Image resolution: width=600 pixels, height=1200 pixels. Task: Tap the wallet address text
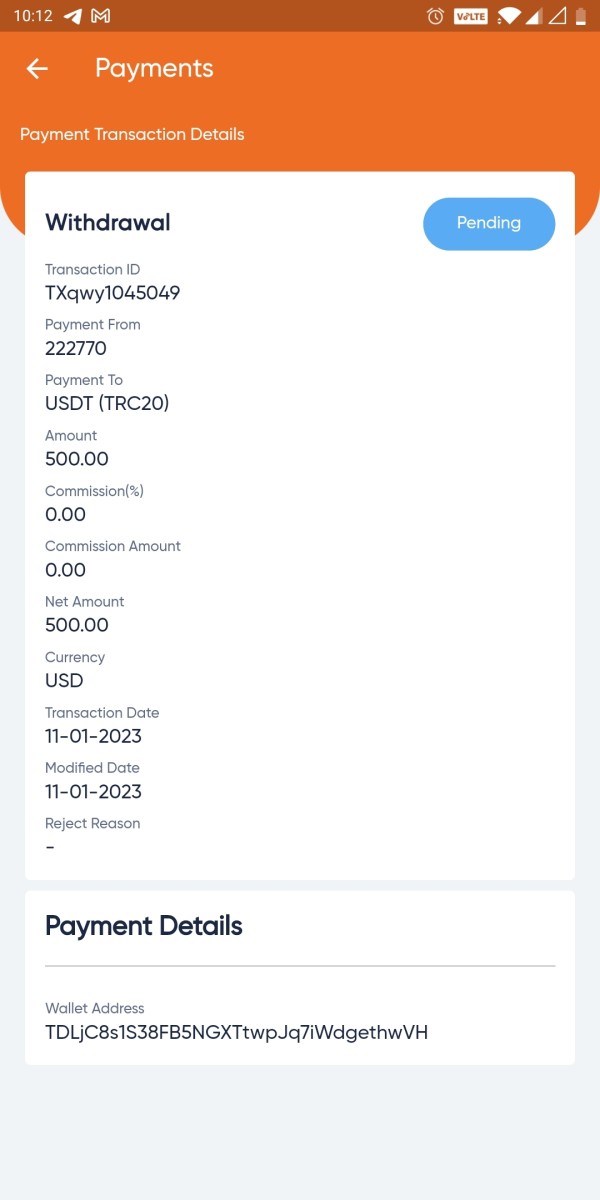pos(236,1032)
